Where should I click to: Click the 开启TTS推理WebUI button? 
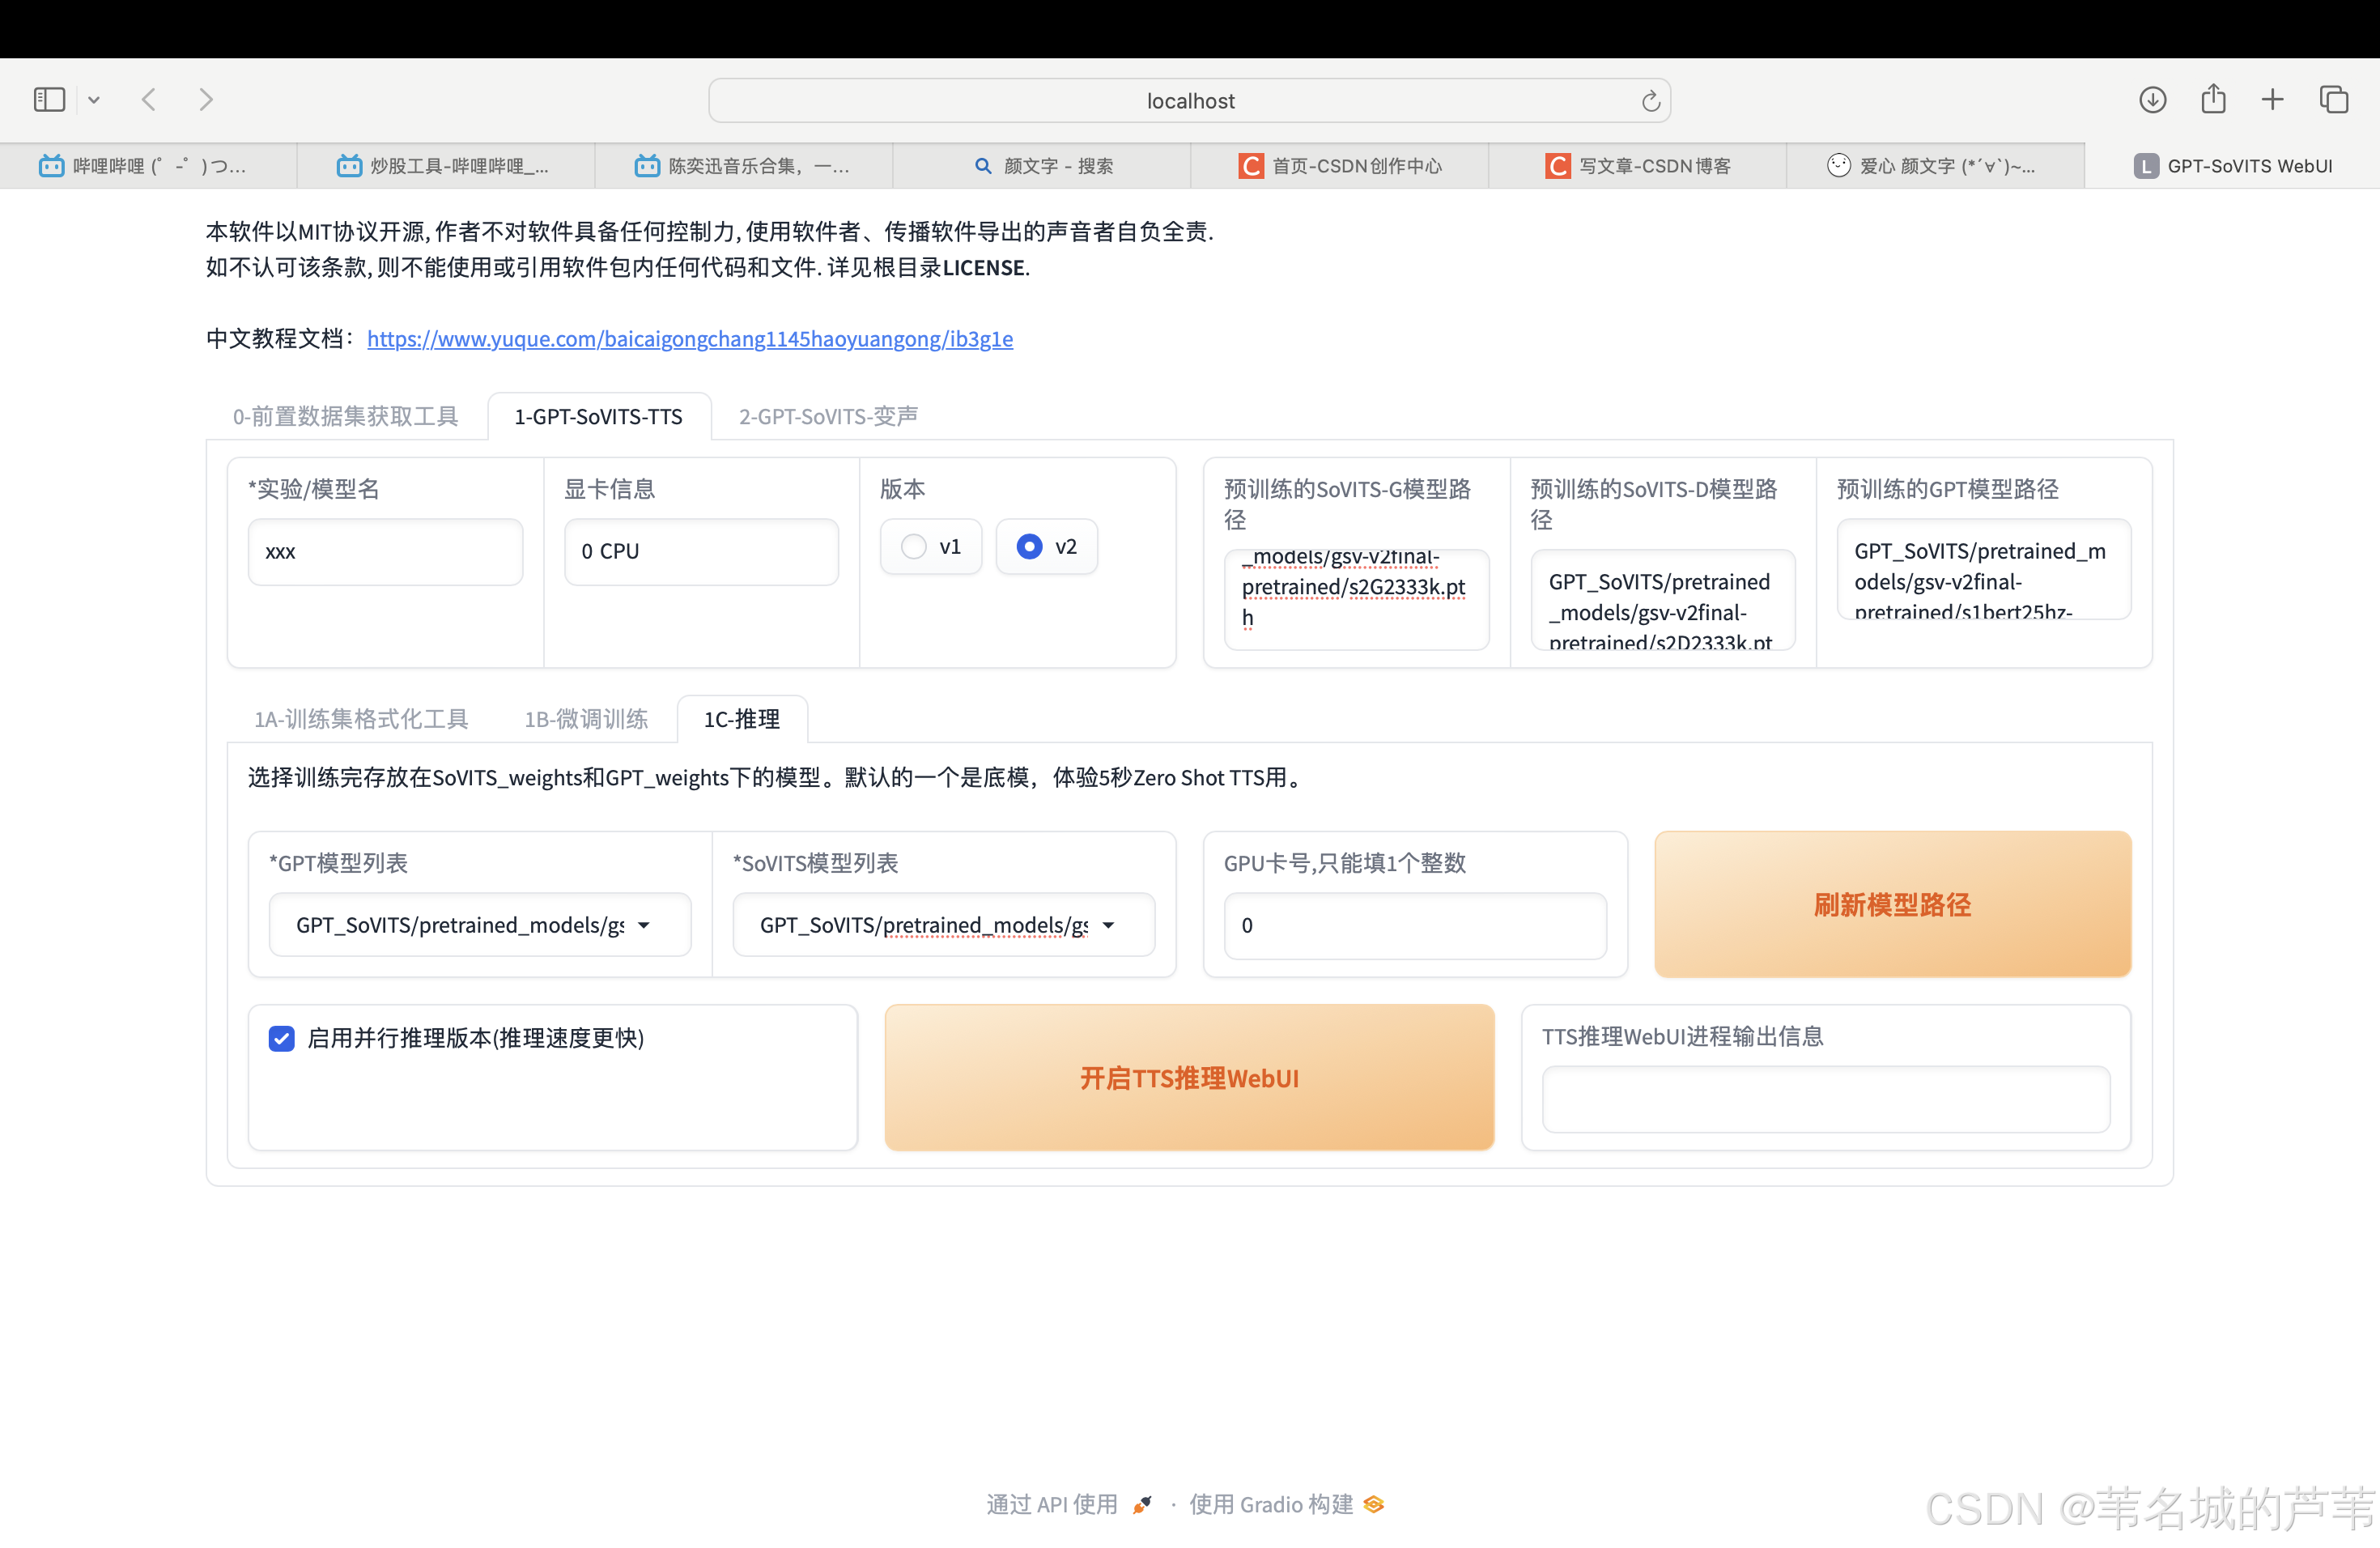click(x=1188, y=1078)
